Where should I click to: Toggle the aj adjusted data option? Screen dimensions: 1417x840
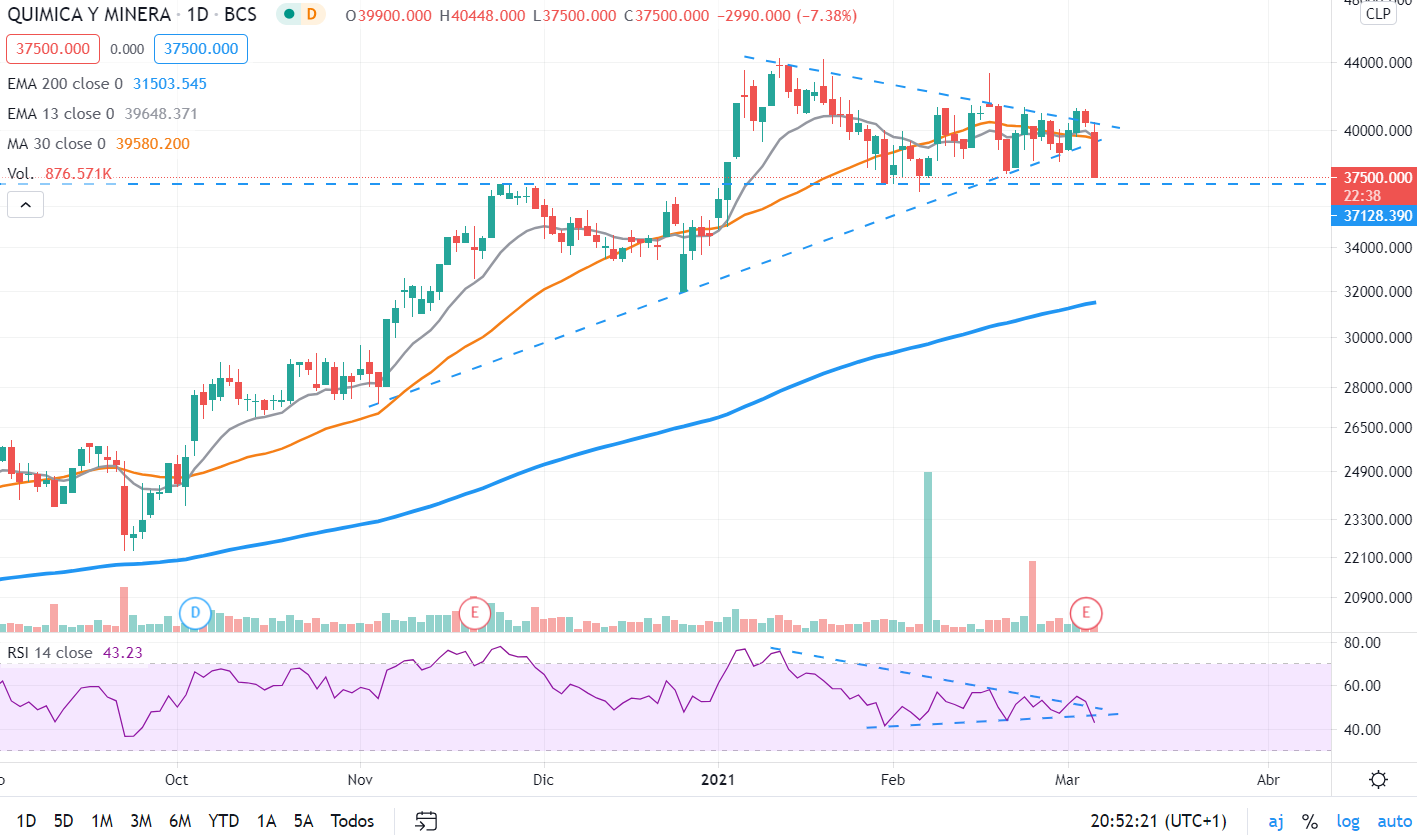pyautogui.click(x=1276, y=821)
